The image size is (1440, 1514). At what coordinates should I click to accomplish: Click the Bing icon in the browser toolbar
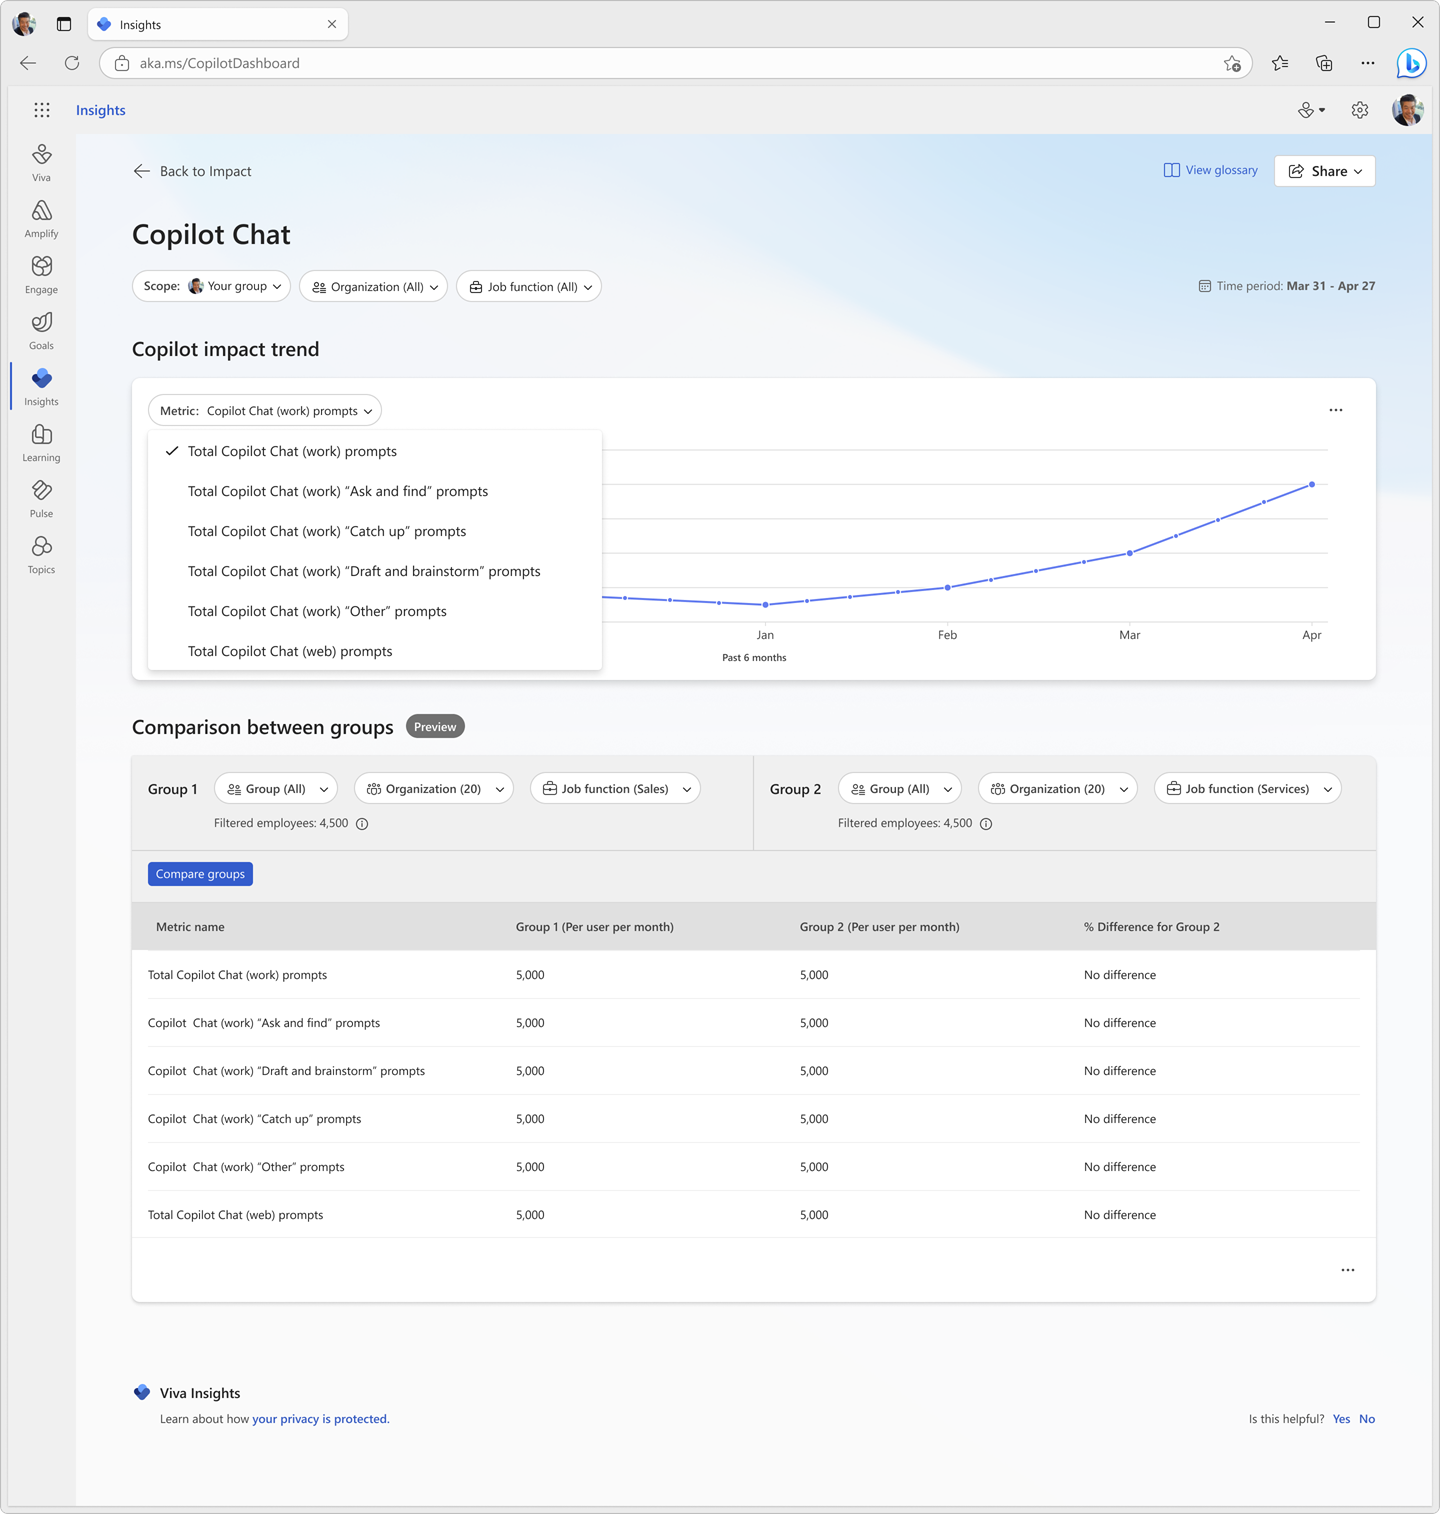coord(1410,63)
